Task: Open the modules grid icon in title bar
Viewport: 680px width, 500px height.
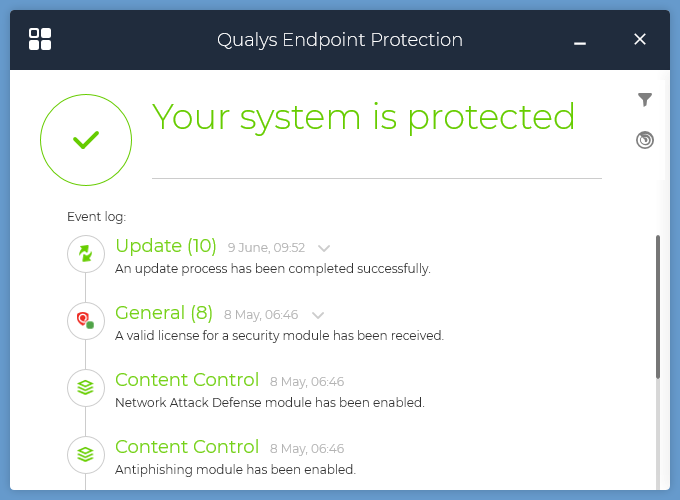Action: (40, 39)
